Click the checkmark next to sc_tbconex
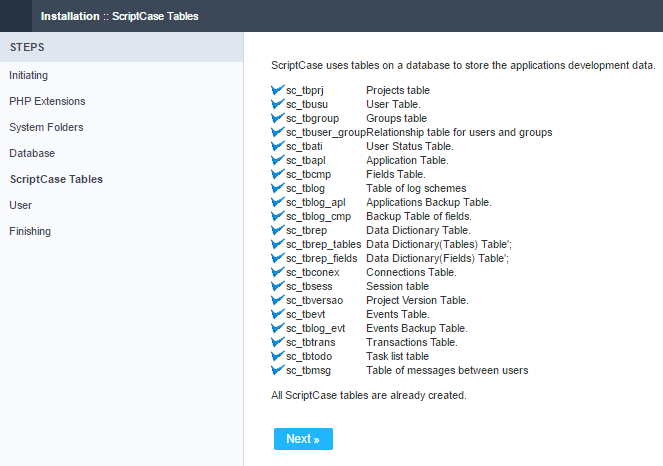Viewport: 663px width, 466px height. (x=278, y=272)
